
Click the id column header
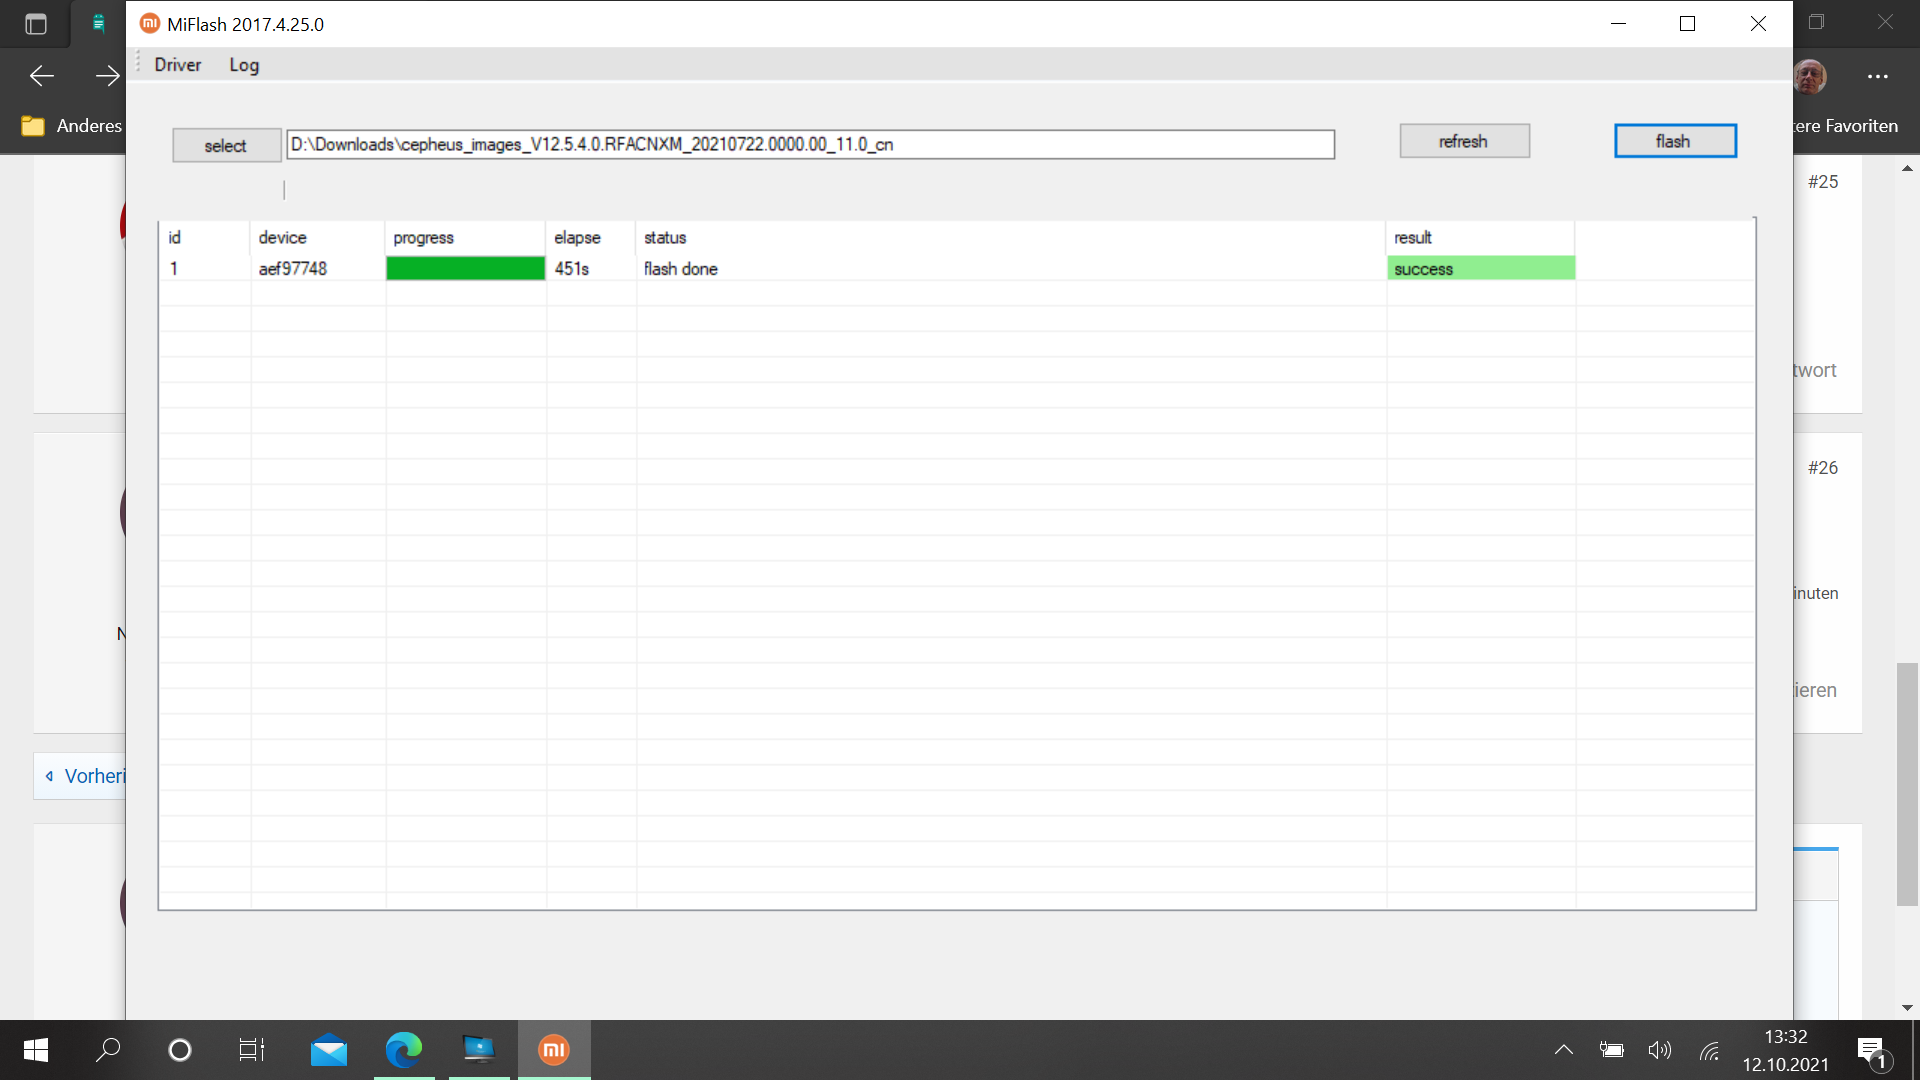click(x=205, y=237)
